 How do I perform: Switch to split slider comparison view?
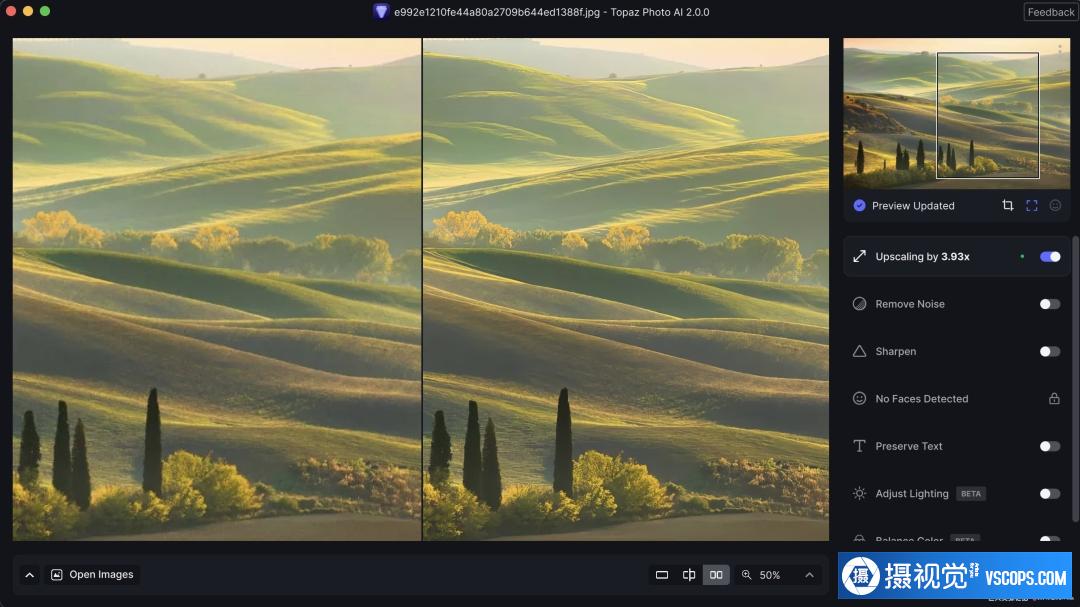point(689,575)
